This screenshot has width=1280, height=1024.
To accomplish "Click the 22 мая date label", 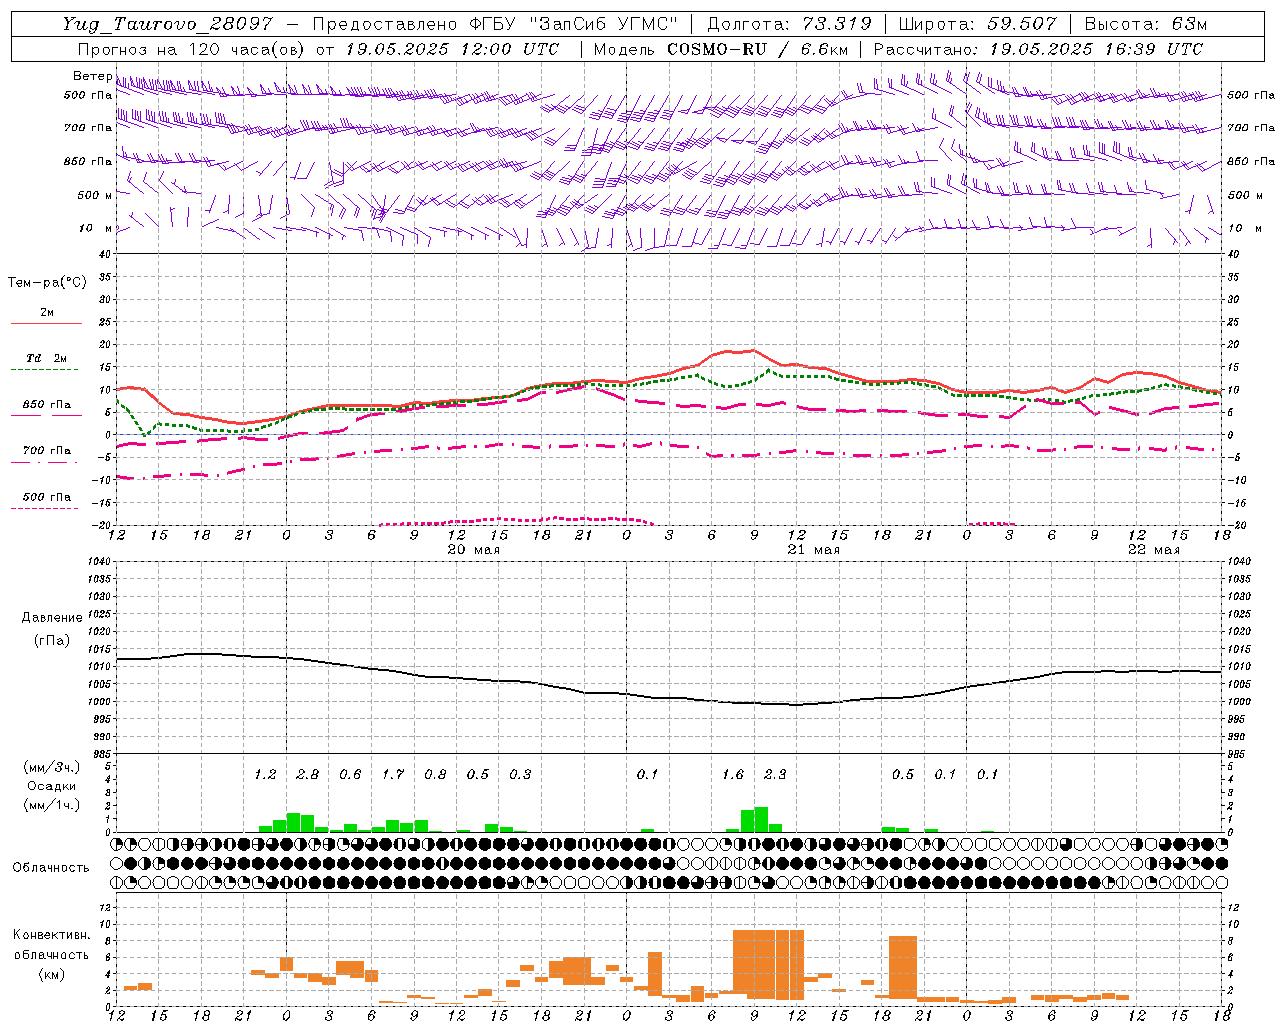I will coord(1154,550).
